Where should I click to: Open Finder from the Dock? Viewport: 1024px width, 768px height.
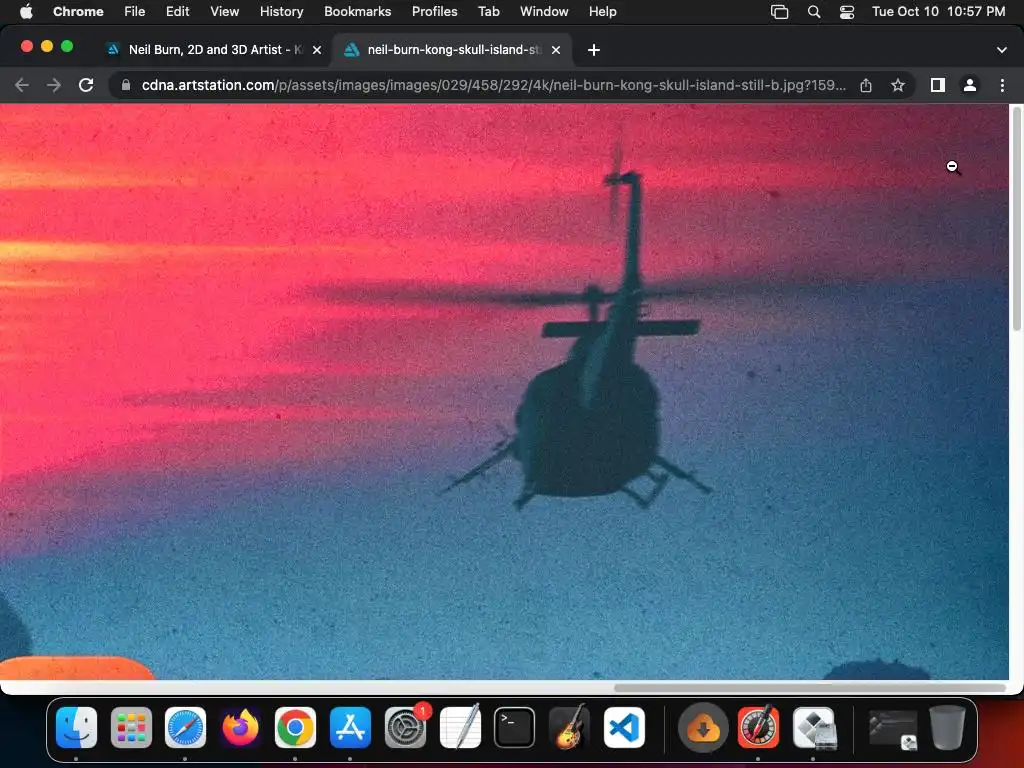click(x=76, y=728)
